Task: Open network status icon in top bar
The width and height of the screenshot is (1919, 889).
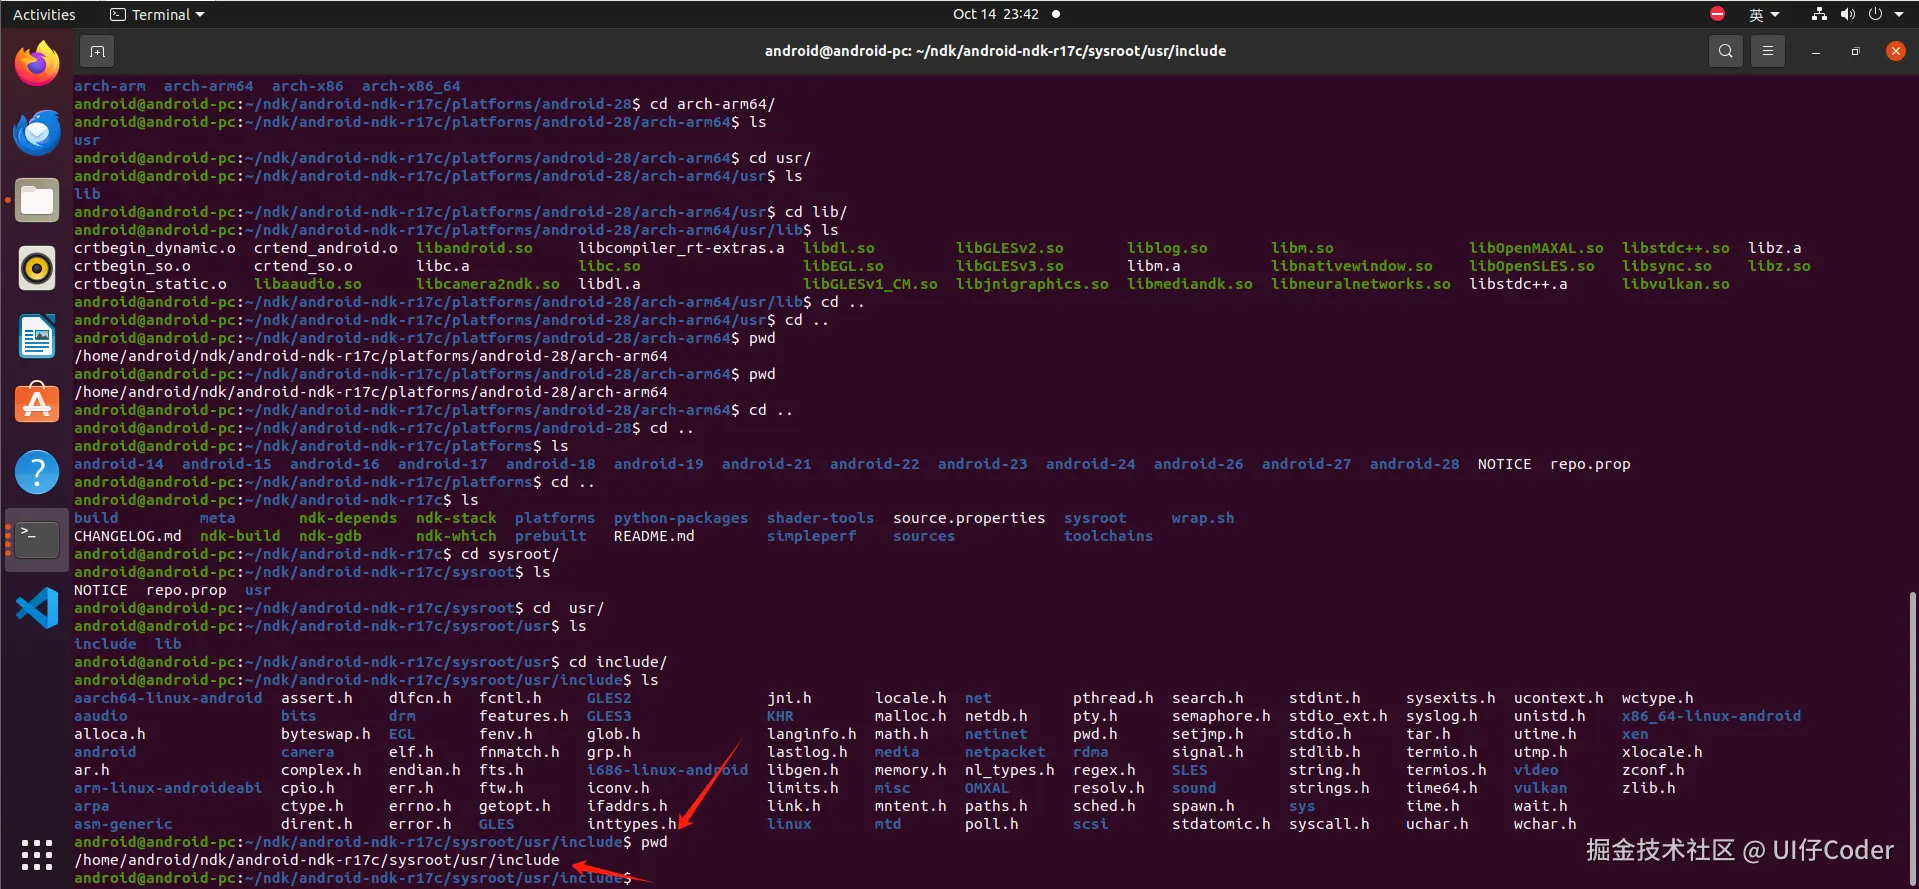Action: (x=1819, y=14)
